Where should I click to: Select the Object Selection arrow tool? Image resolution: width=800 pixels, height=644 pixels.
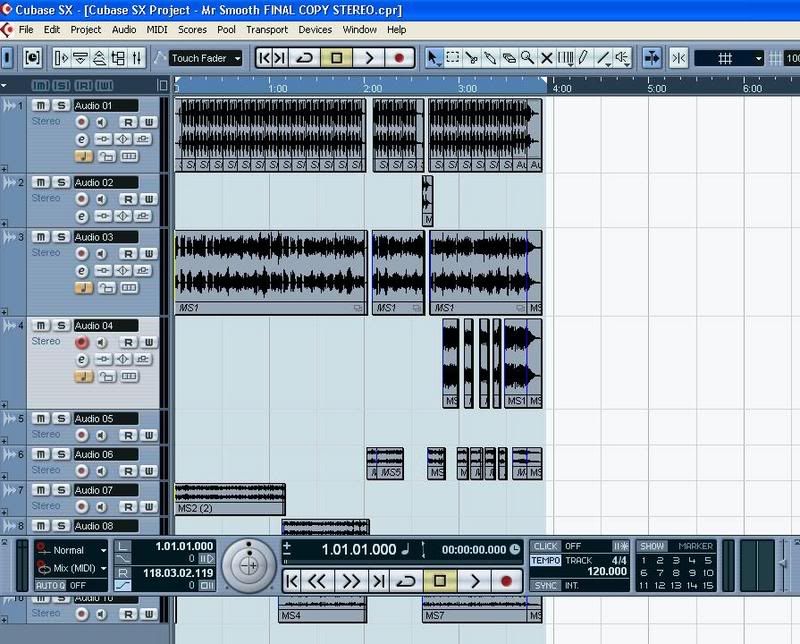[x=434, y=58]
